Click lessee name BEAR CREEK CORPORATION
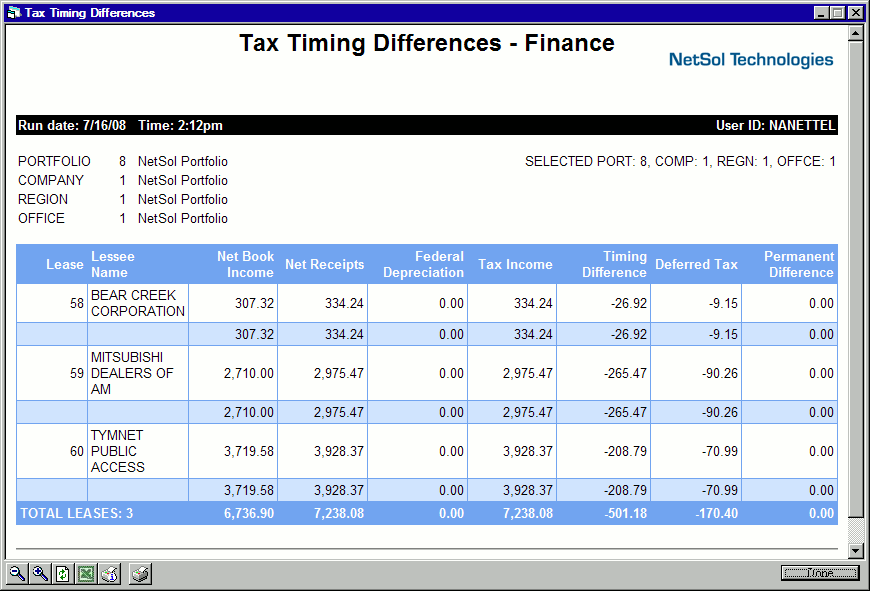The width and height of the screenshot is (870, 591). click(x=138, y=304)
